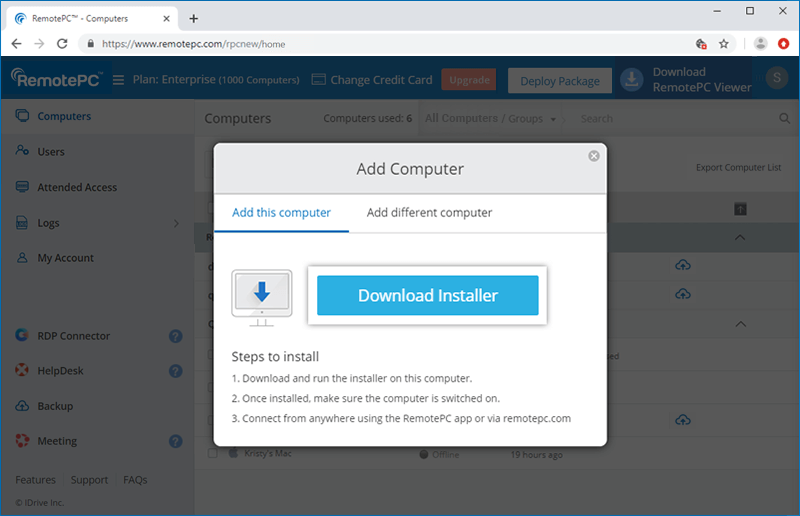Image resolution: width=800 pixels, height=516 pixels.
Task: Click the Search input field
Action: point(673,118)
